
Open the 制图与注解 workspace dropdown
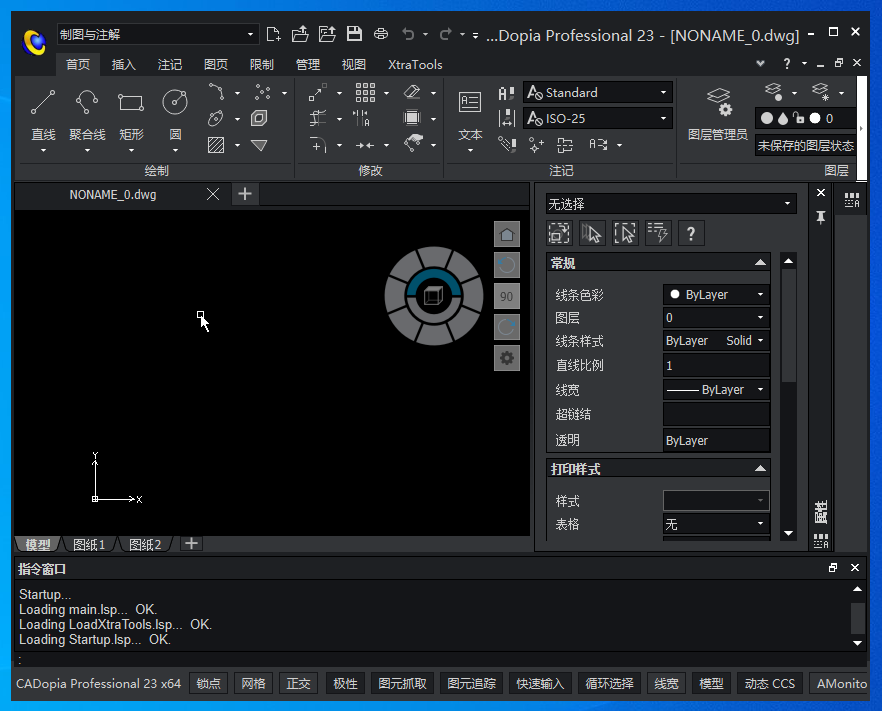[157, 35]
